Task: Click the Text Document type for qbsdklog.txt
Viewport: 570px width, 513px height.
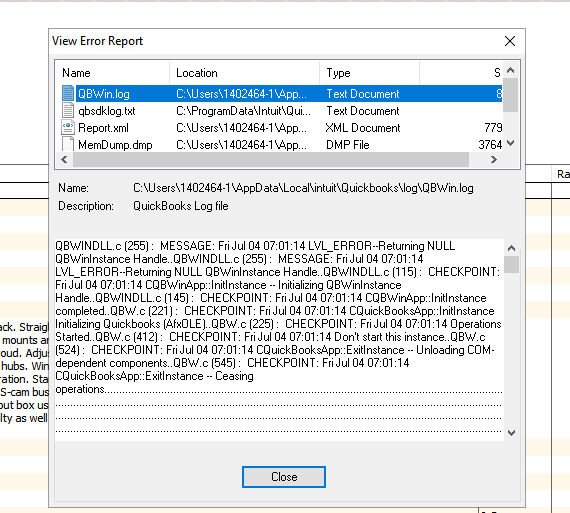Action: [x=363, y=111]
